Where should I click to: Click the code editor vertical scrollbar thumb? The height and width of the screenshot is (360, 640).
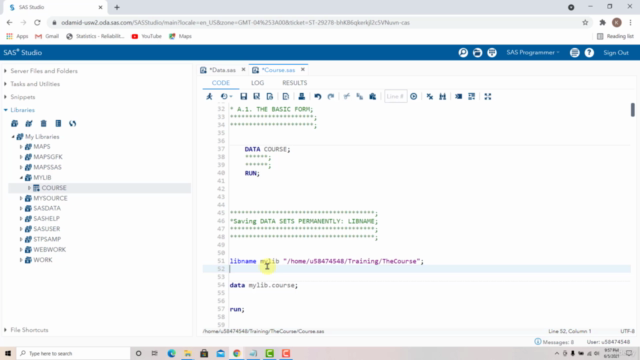633,110
